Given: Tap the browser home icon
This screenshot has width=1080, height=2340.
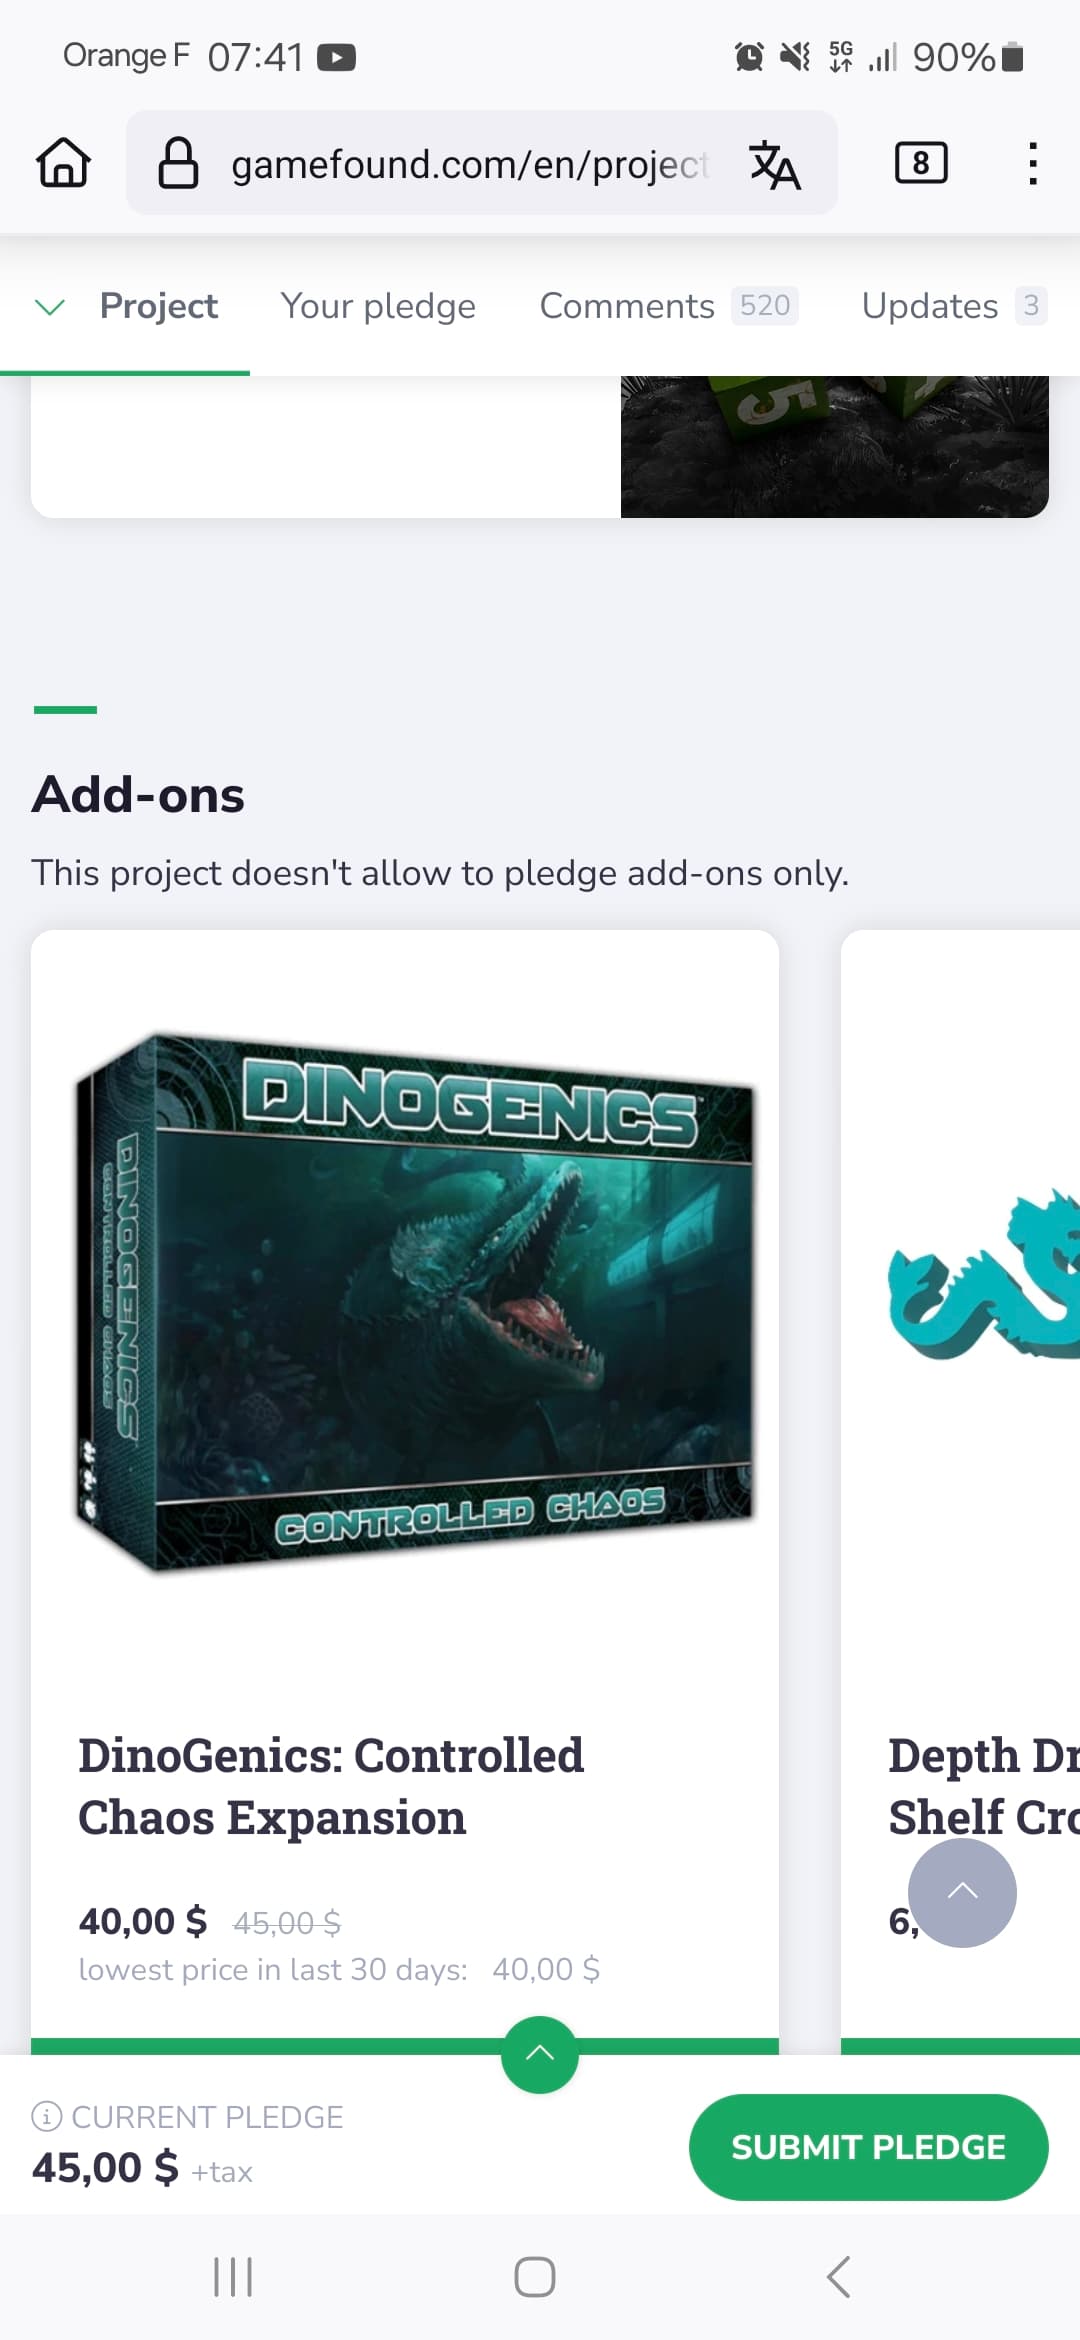Looking at the screenshot, I should tap(64, 163).
